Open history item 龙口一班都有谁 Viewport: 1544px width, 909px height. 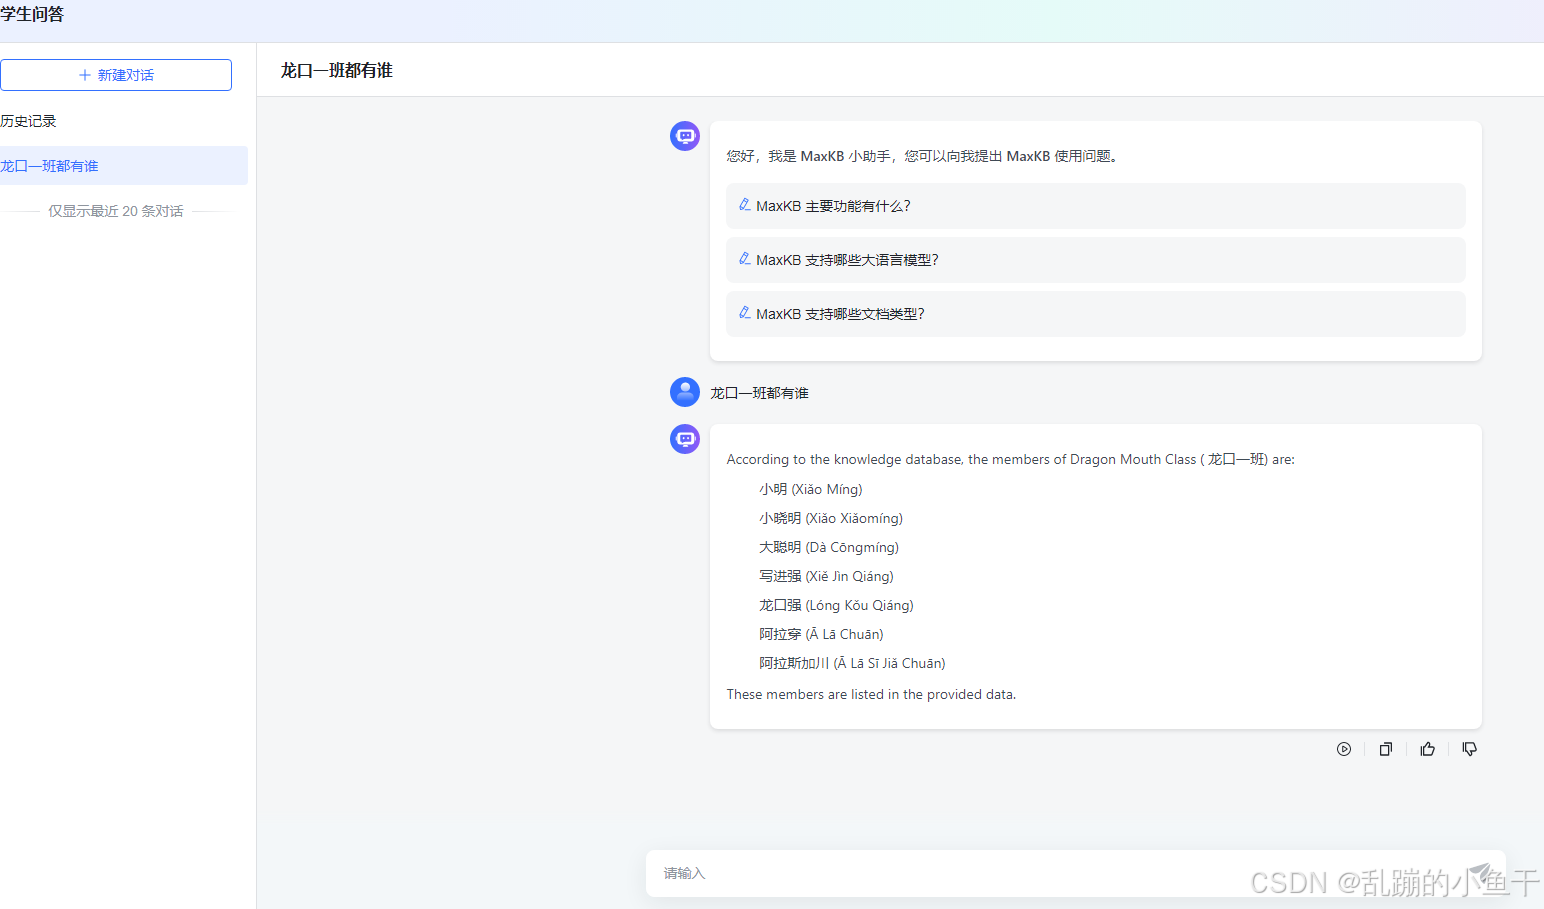click(x=124, y=166)
